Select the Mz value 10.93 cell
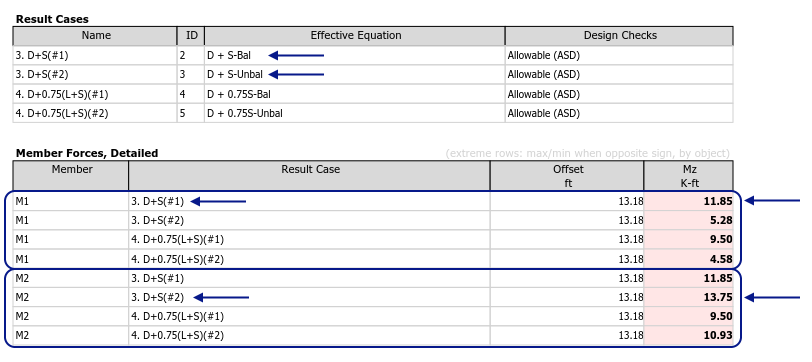 click(x=689, y=336)
